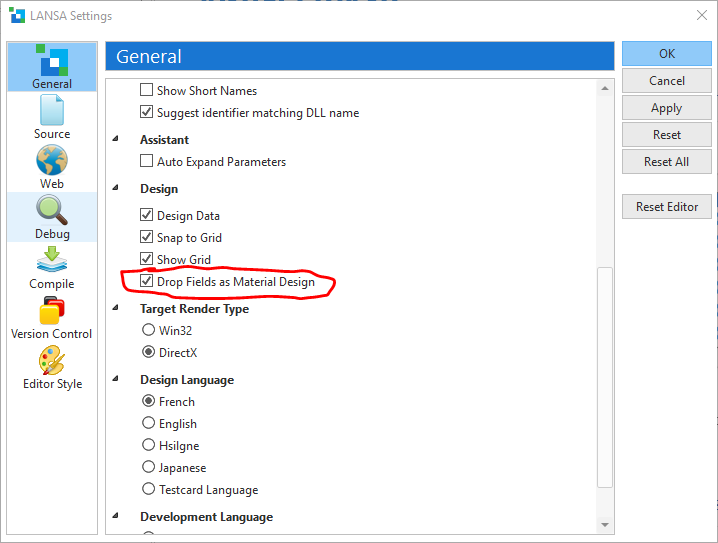Viewport: 718px width, 543px height.
Task: Toggle the Snap to Grid checkbox
Action: (147, 238)
